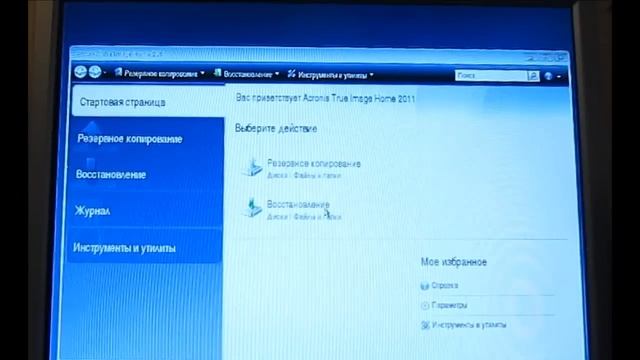Open Параметры in Мое избранное
This screenshot has height=360, width=640.
449,305
